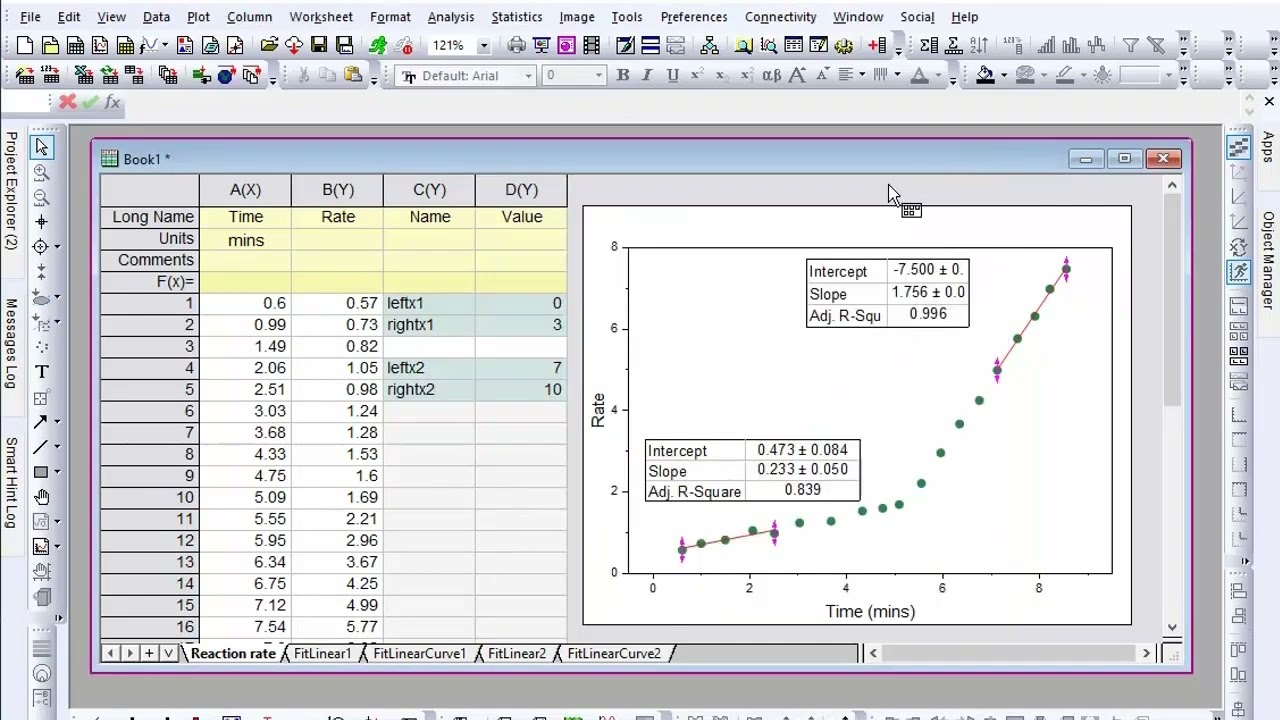Click the Sort A-Z icon

click(979, 45)
